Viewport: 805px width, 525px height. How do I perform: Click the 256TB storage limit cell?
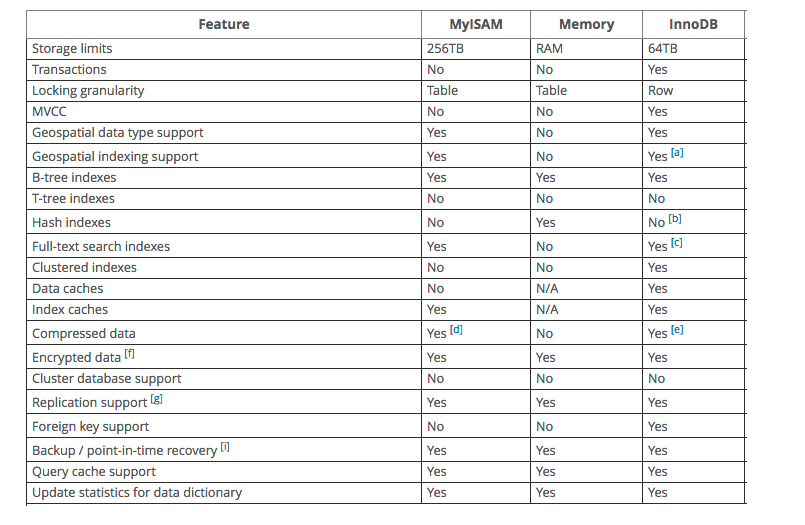coord(446,48)
